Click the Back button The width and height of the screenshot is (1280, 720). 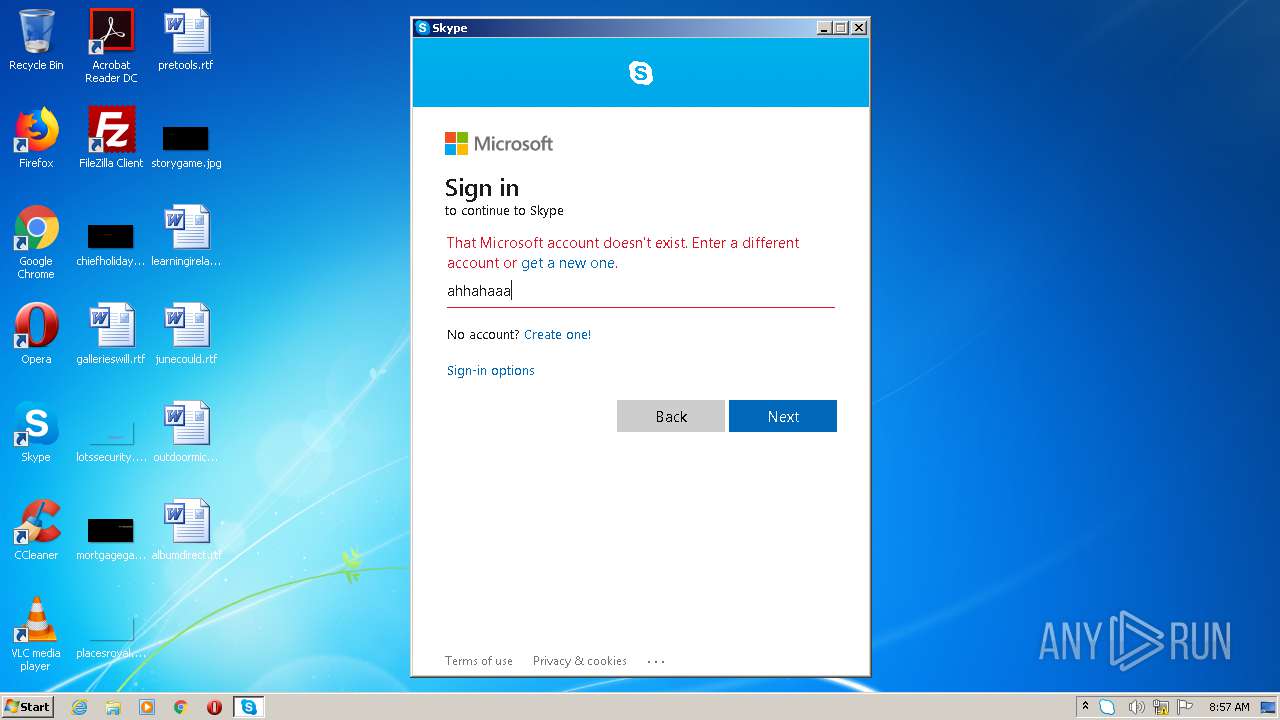click(671, 416)
